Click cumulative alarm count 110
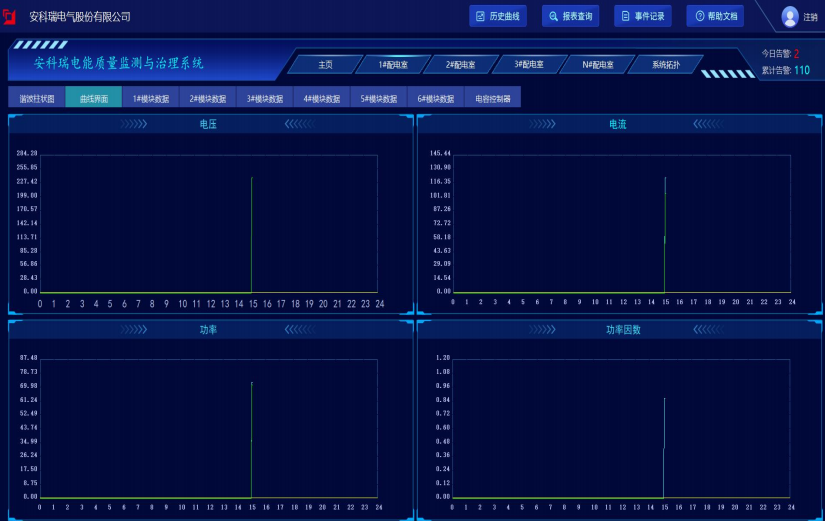The width and height of the screenshot is (825, 521). pyautogui.click(x=802, y=70)
